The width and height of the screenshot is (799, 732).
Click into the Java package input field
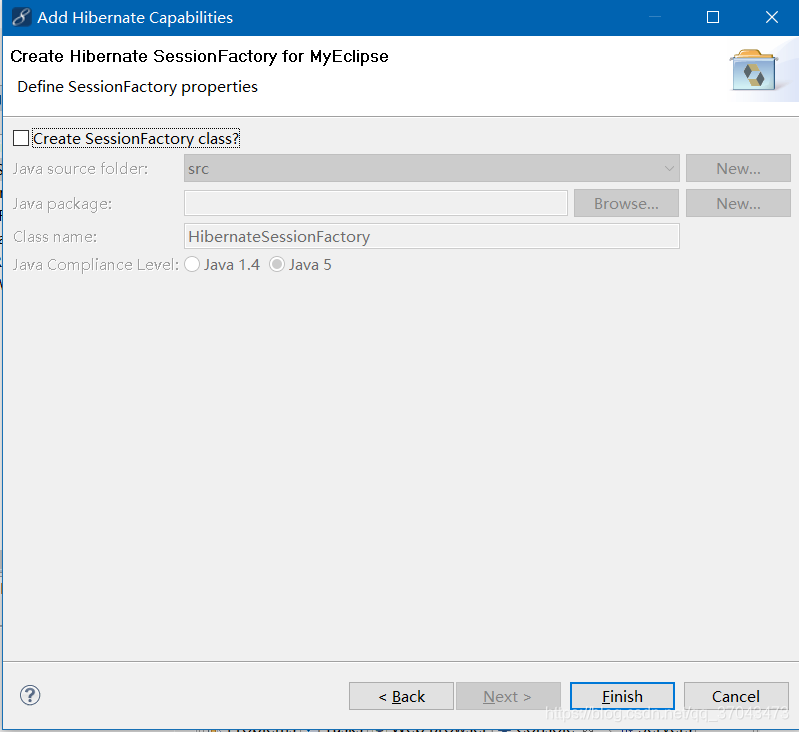point(376,203)
